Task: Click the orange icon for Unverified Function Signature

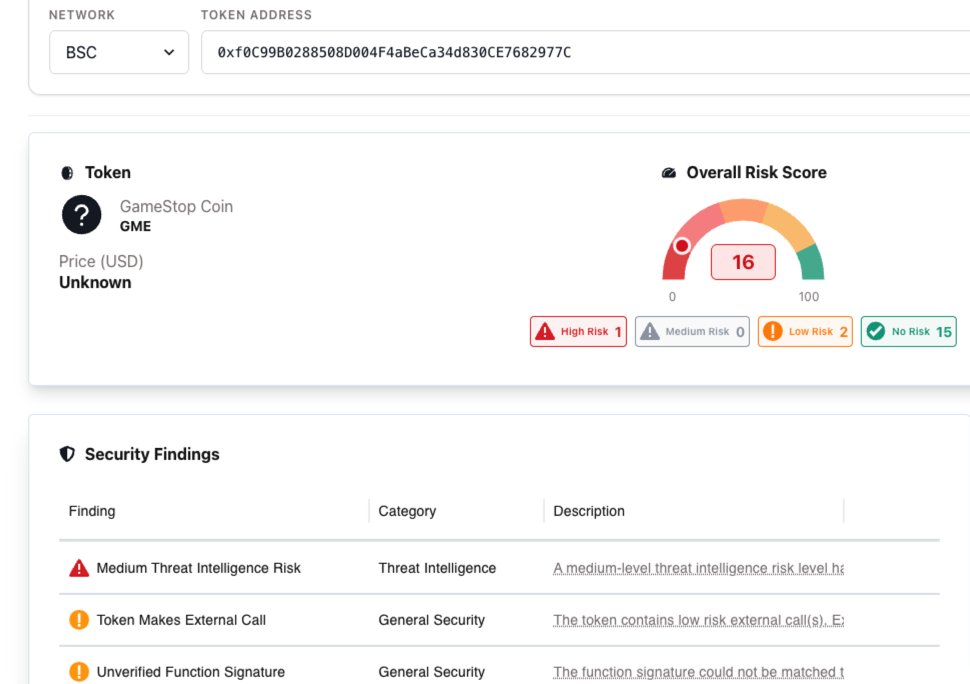Action: [79, 672]
